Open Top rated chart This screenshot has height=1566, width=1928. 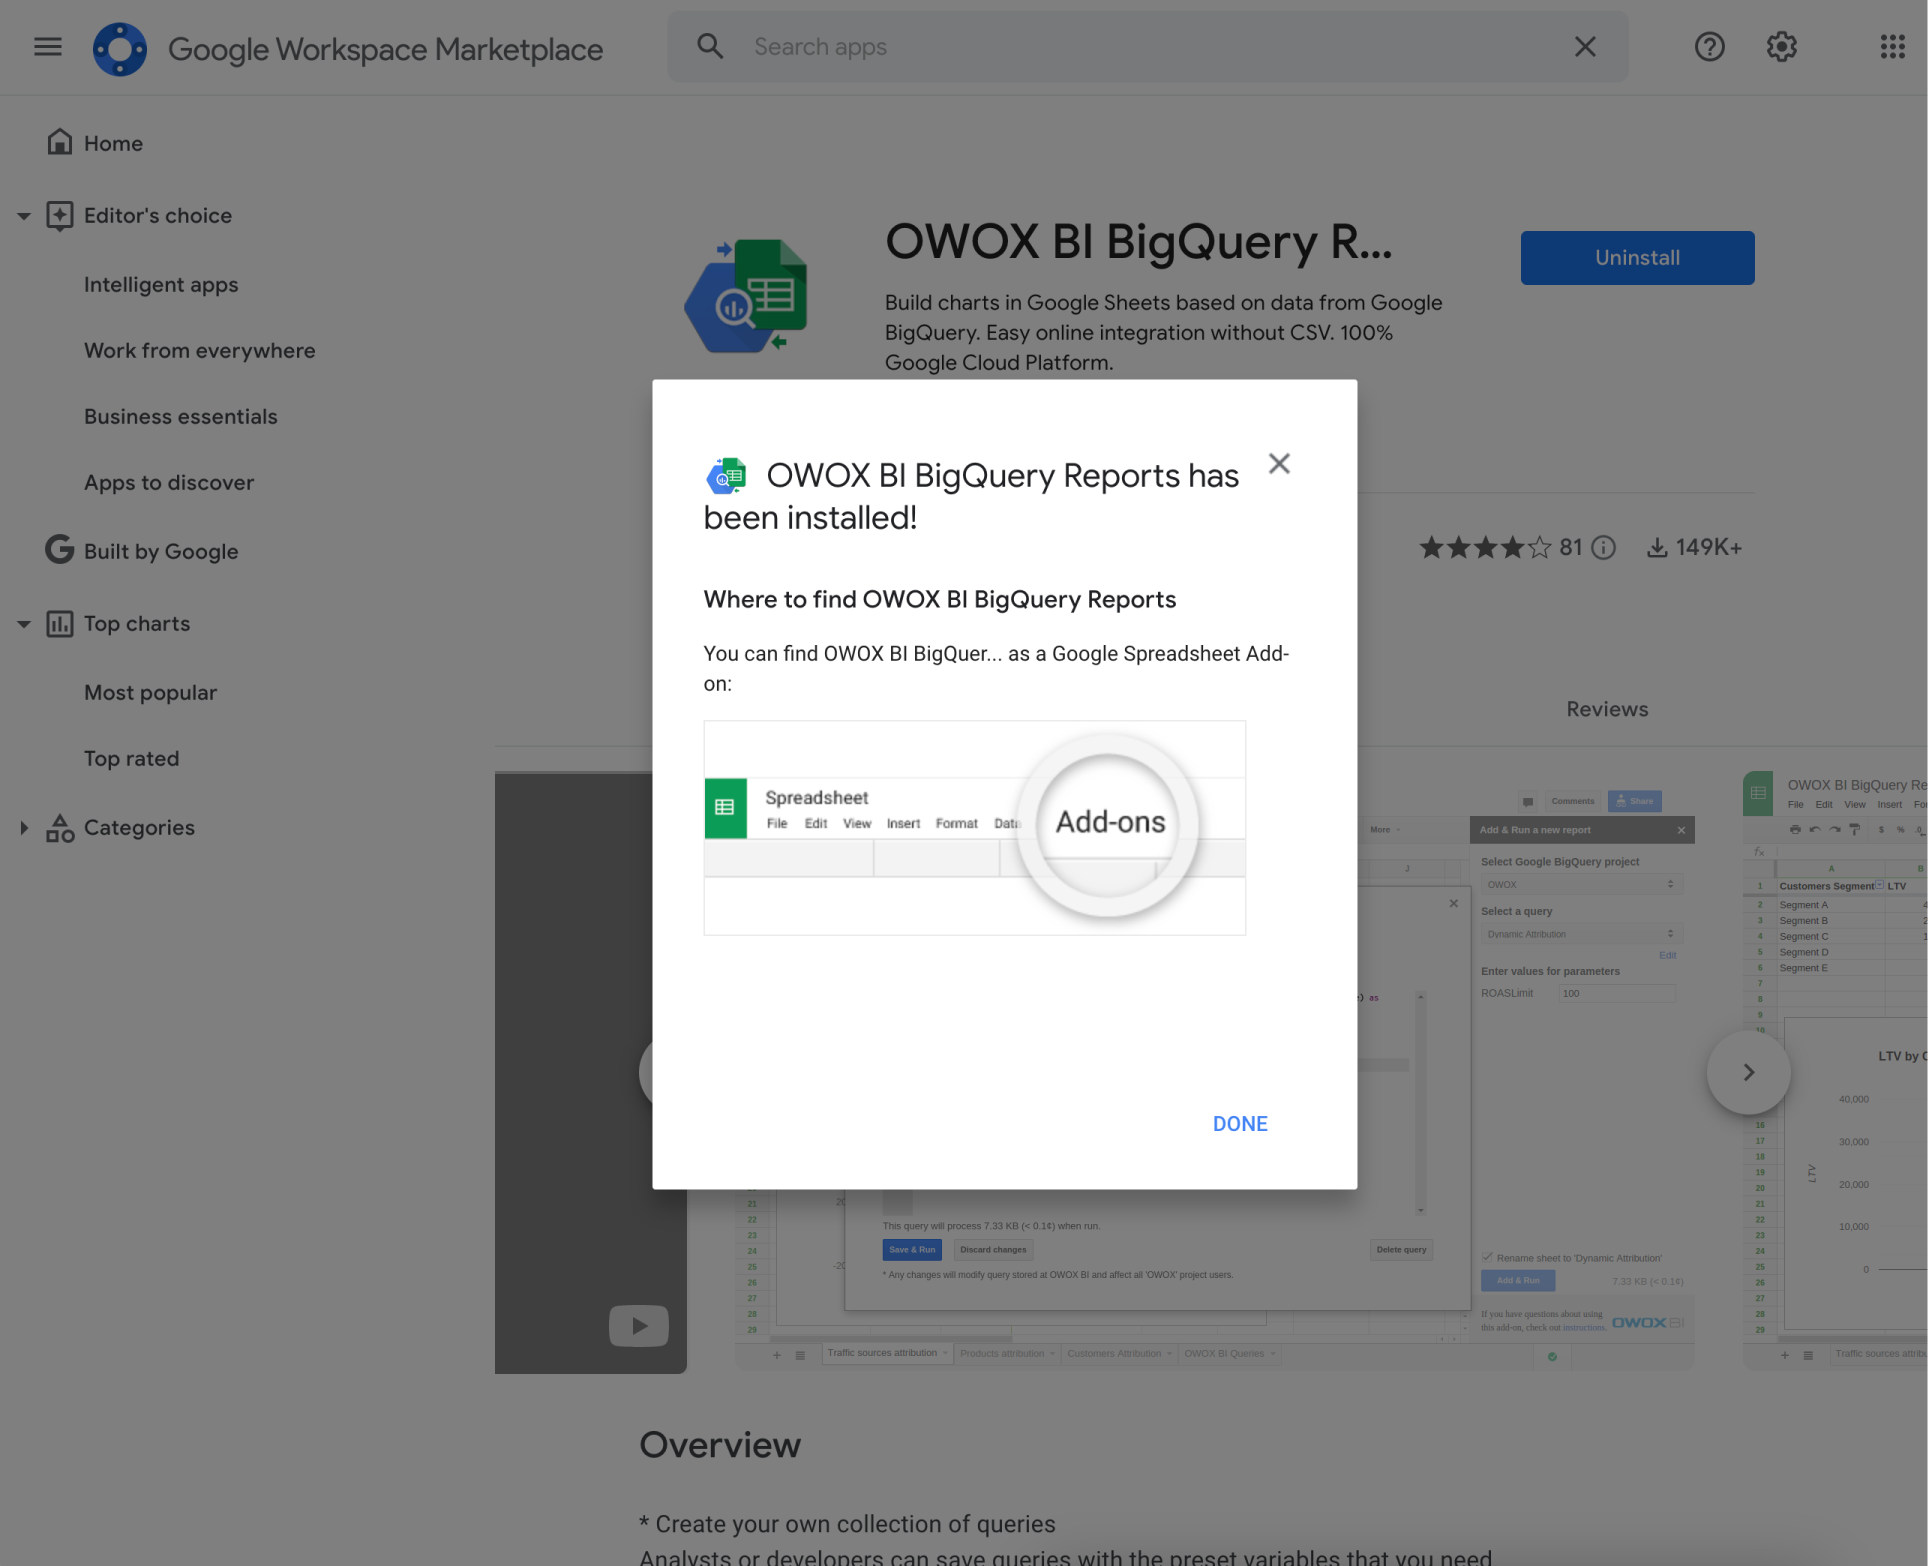click(131, 758)
